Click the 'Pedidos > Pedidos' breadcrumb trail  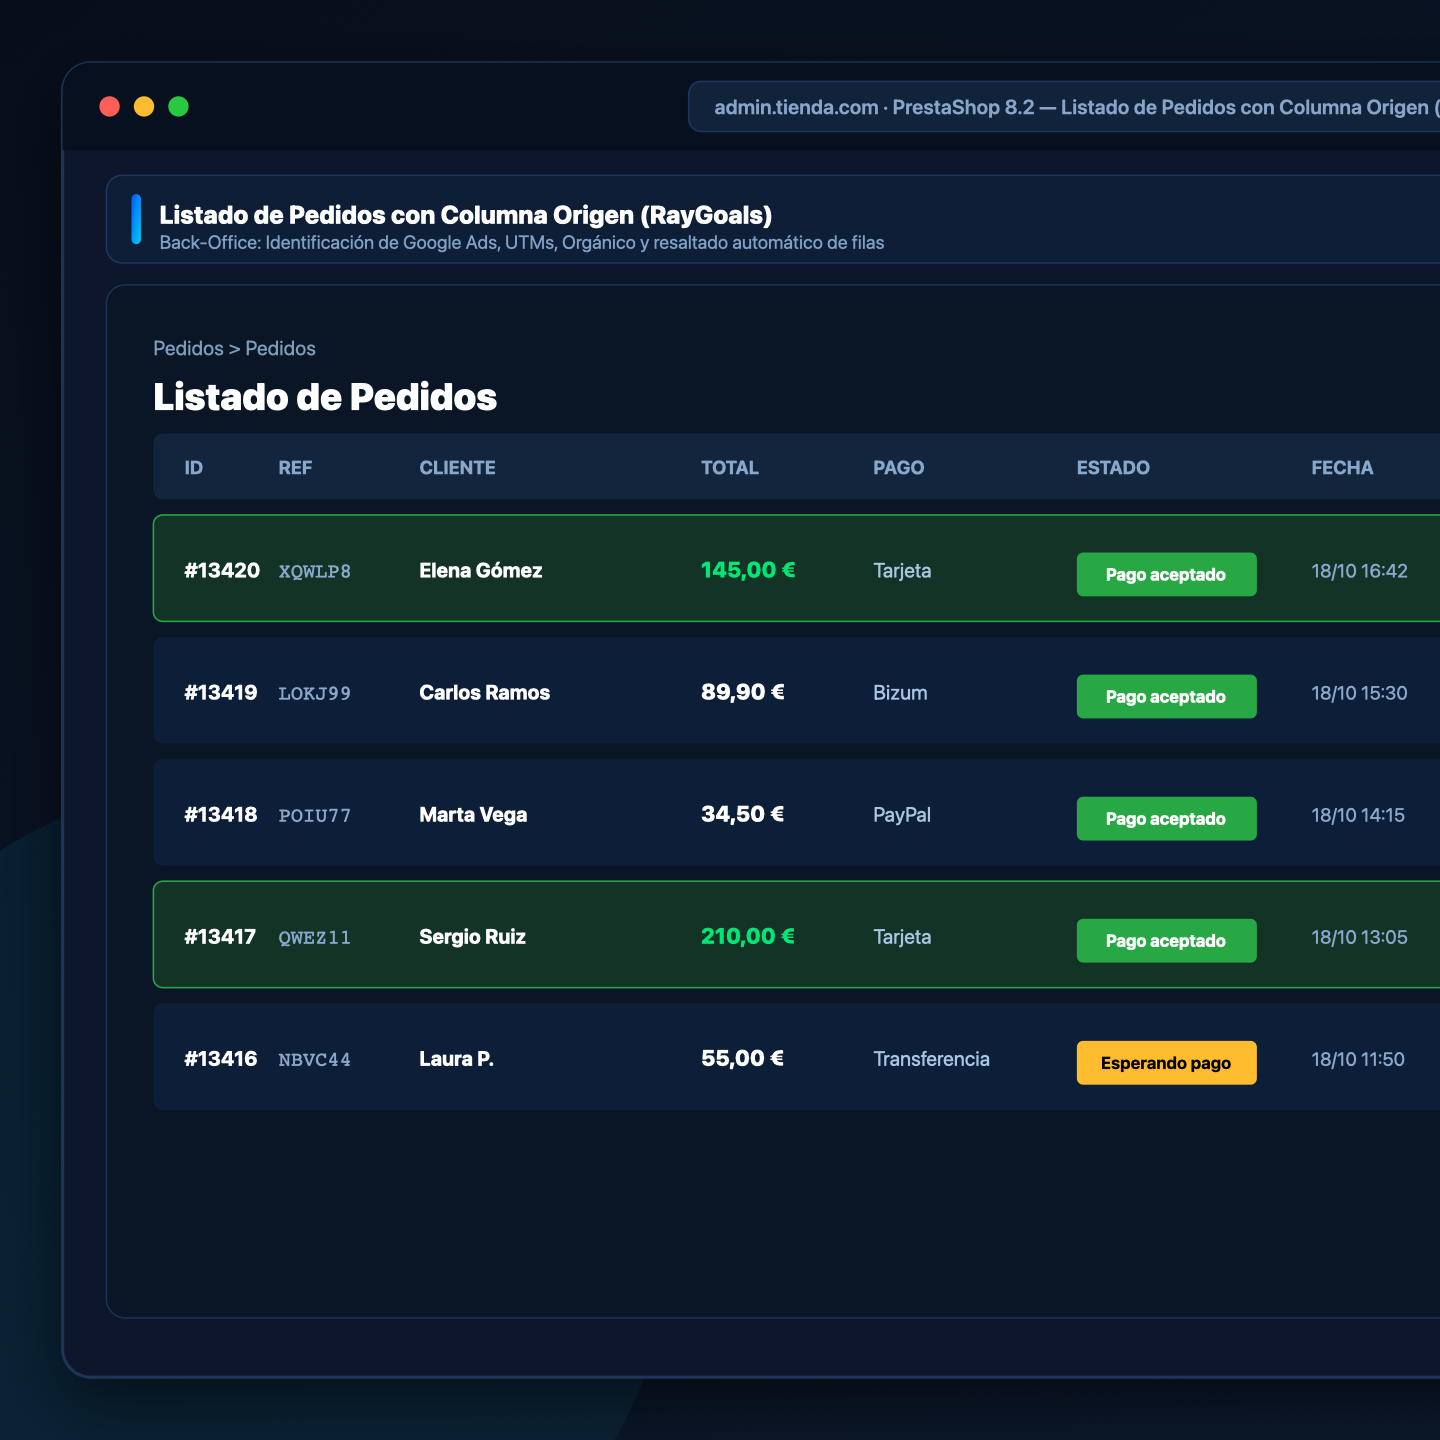[234, 349]
